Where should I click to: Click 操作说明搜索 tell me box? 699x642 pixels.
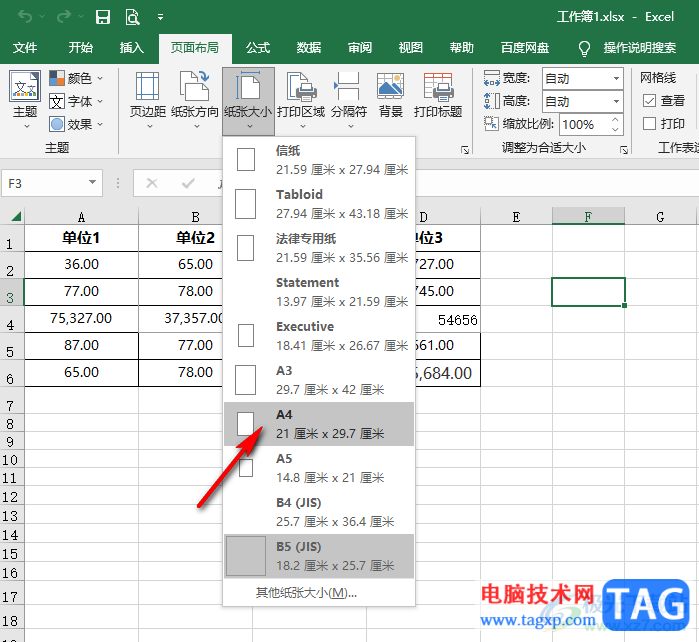(640, 48)
